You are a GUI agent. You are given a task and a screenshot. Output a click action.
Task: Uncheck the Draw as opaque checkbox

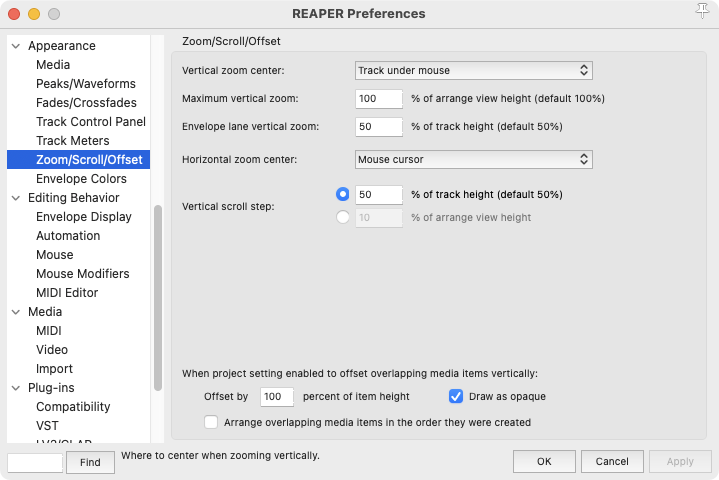[x=456, y=396]
